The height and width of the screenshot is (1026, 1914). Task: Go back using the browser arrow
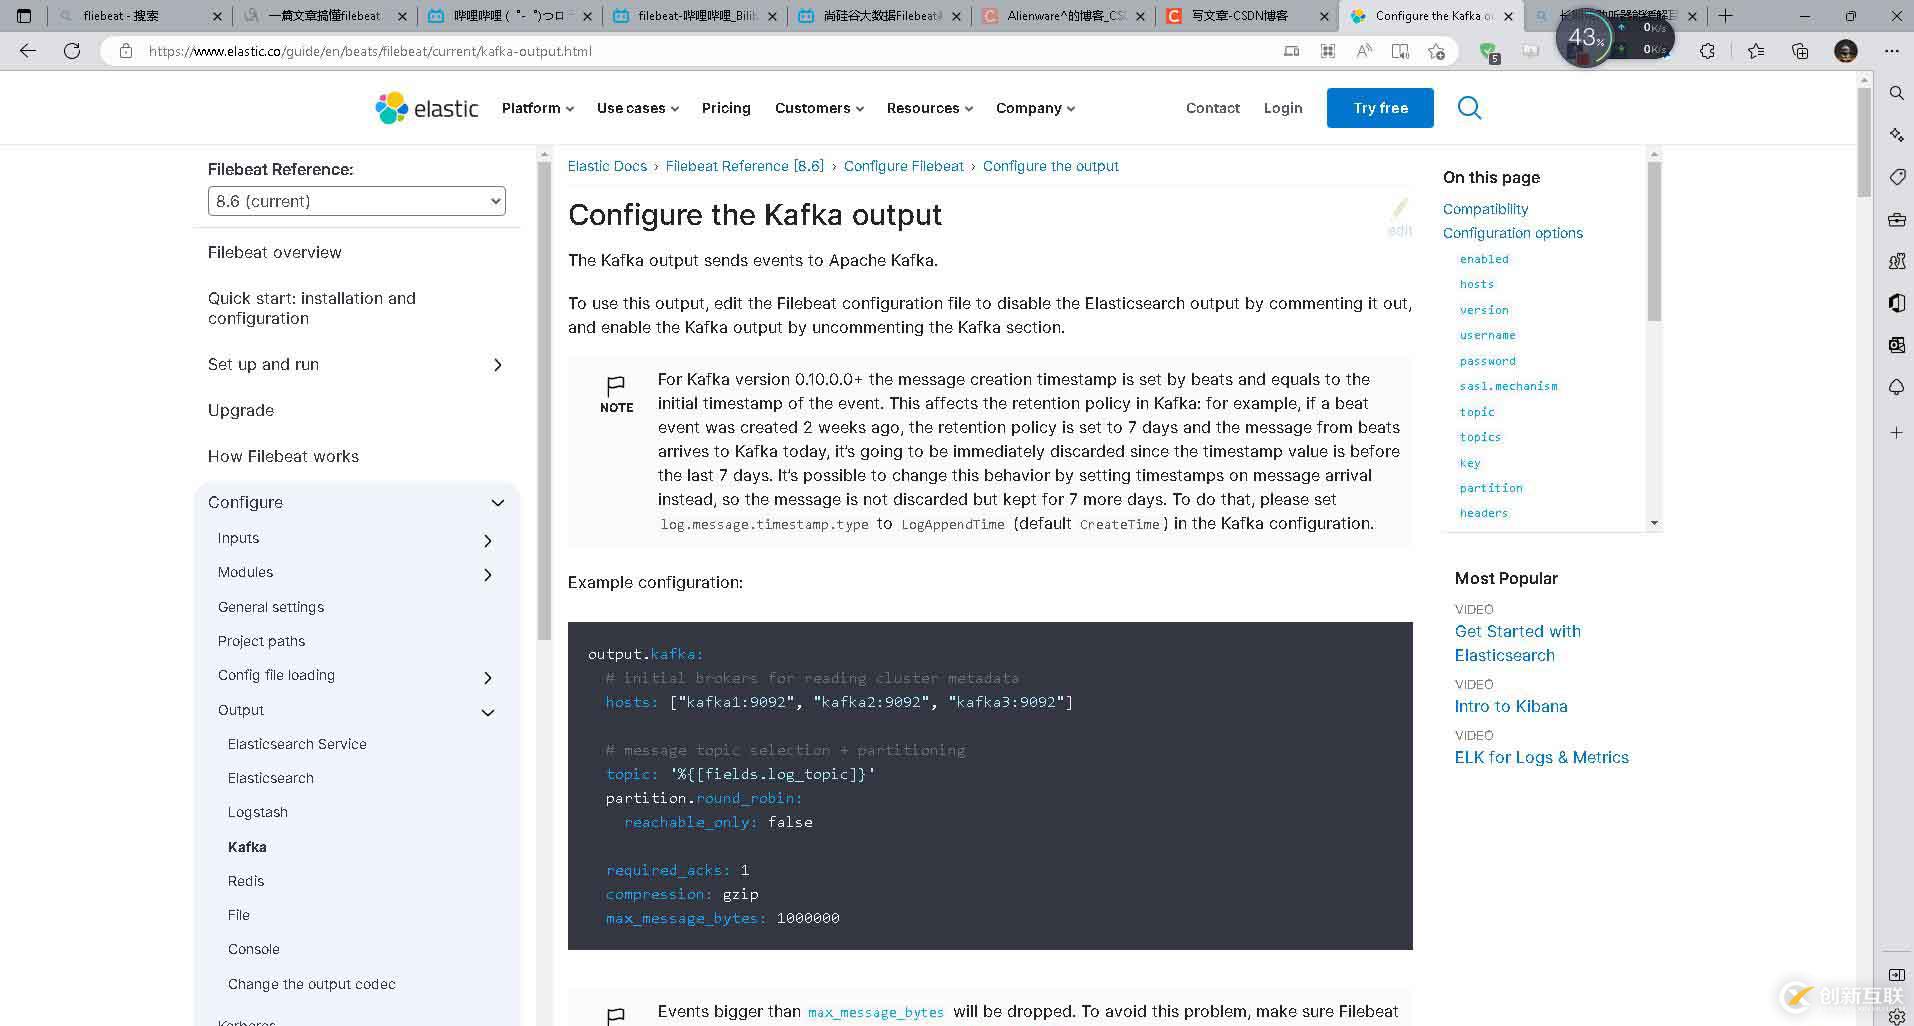pos(28,51)
